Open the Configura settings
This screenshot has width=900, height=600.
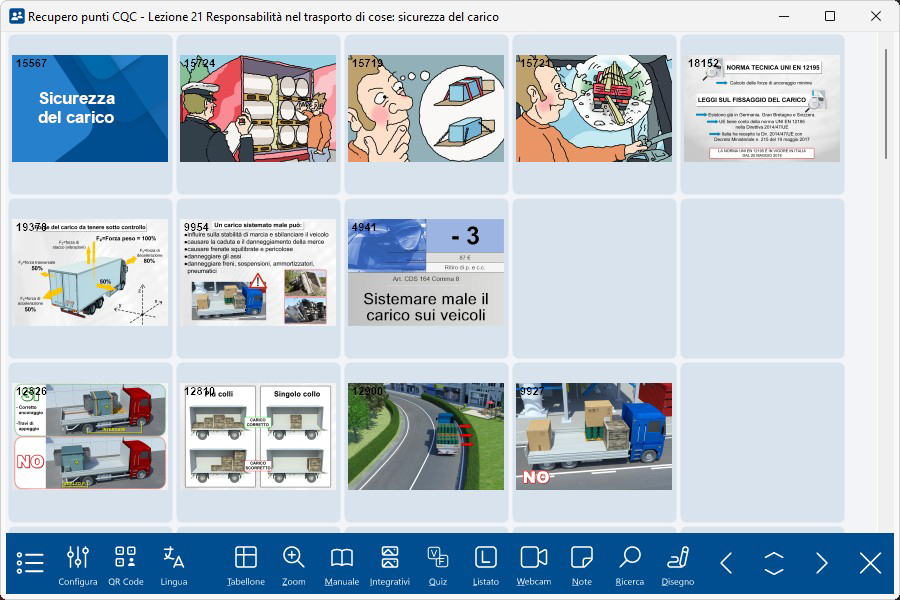[x=77, y=566]
